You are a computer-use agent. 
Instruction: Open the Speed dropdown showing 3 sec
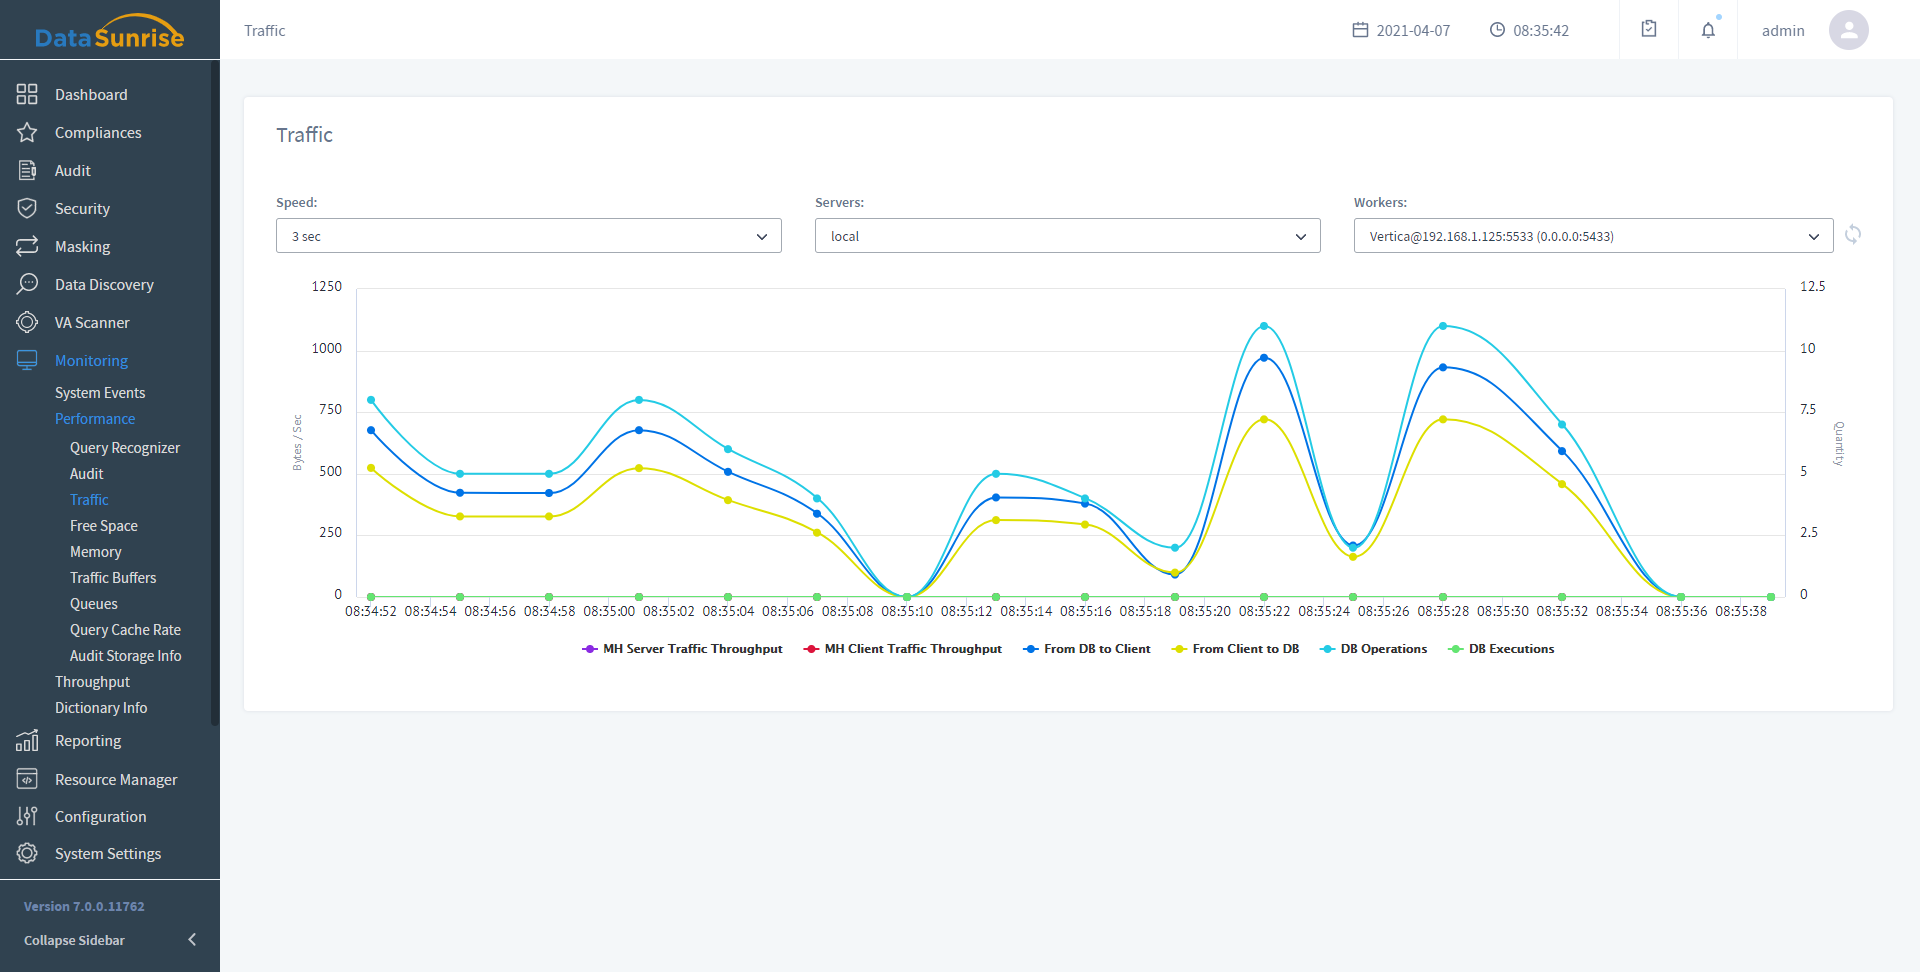click(528, 236)
